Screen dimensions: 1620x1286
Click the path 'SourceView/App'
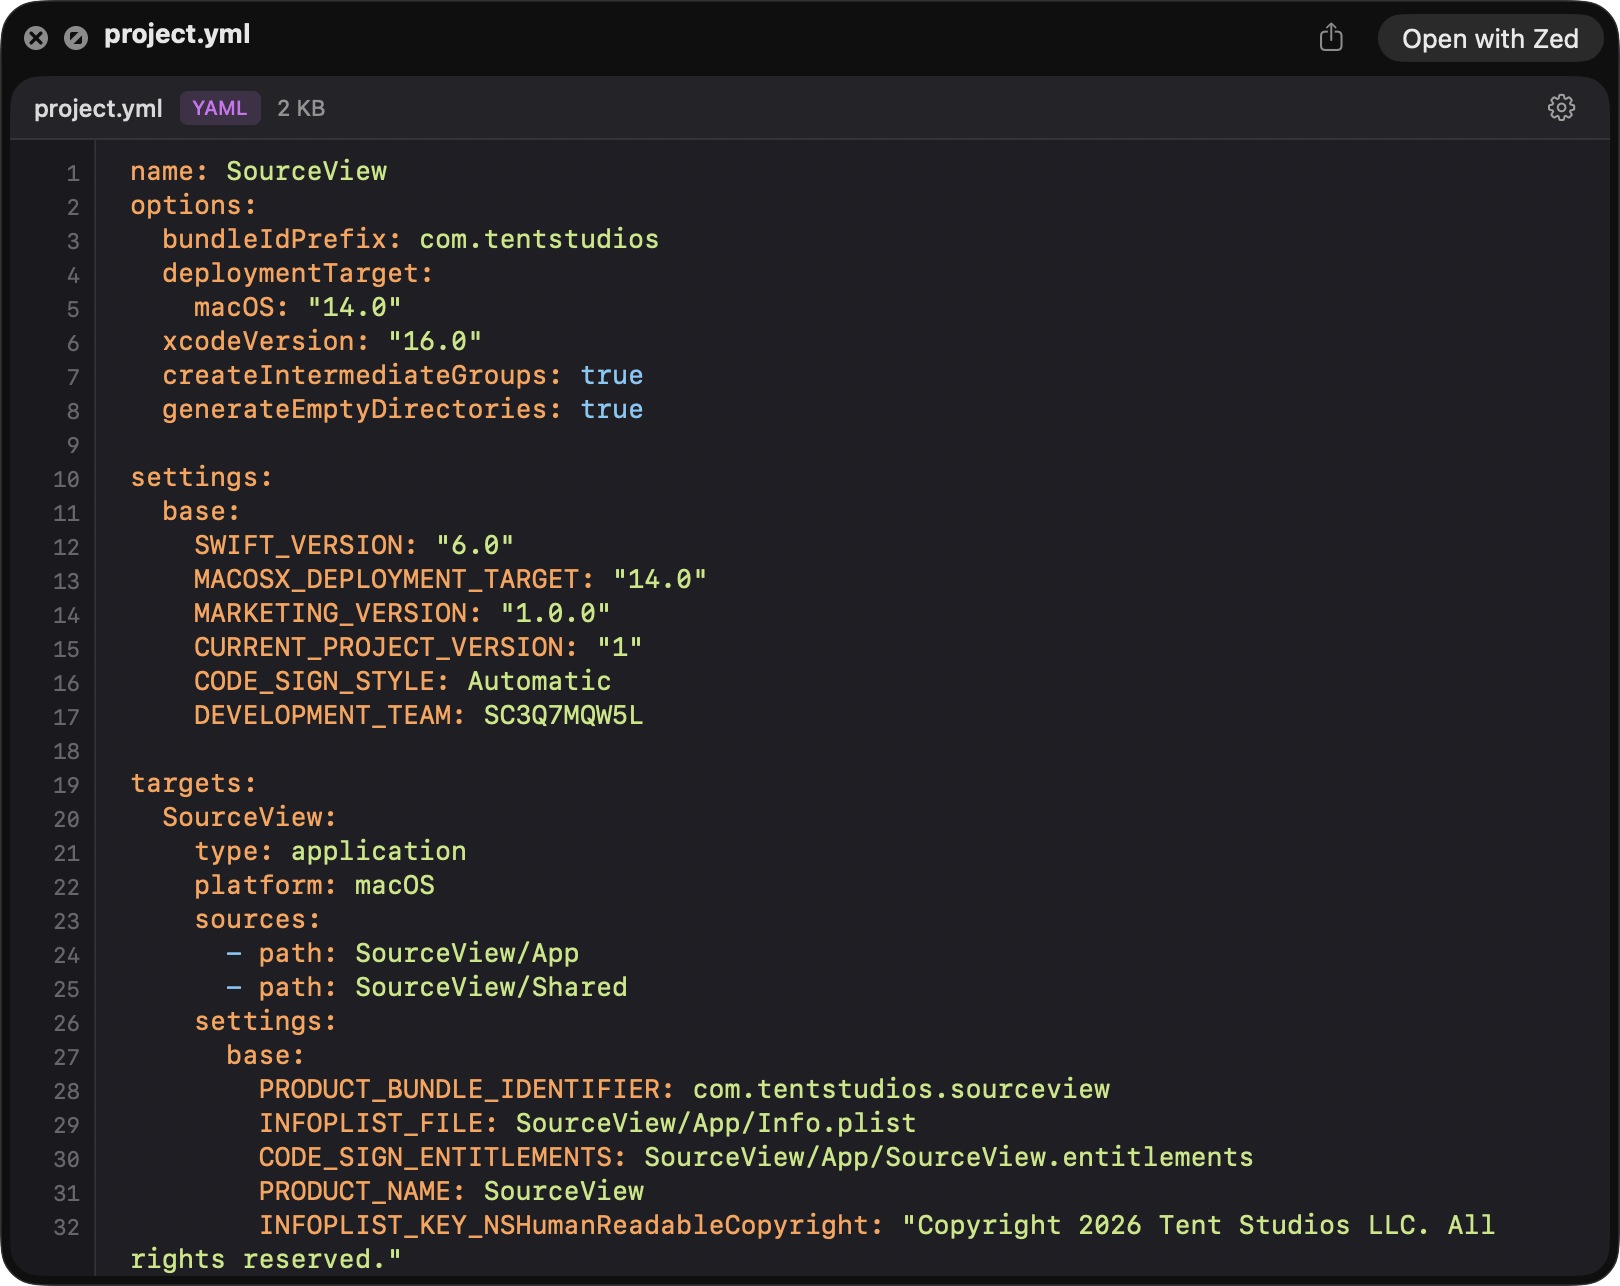(467, 953)
